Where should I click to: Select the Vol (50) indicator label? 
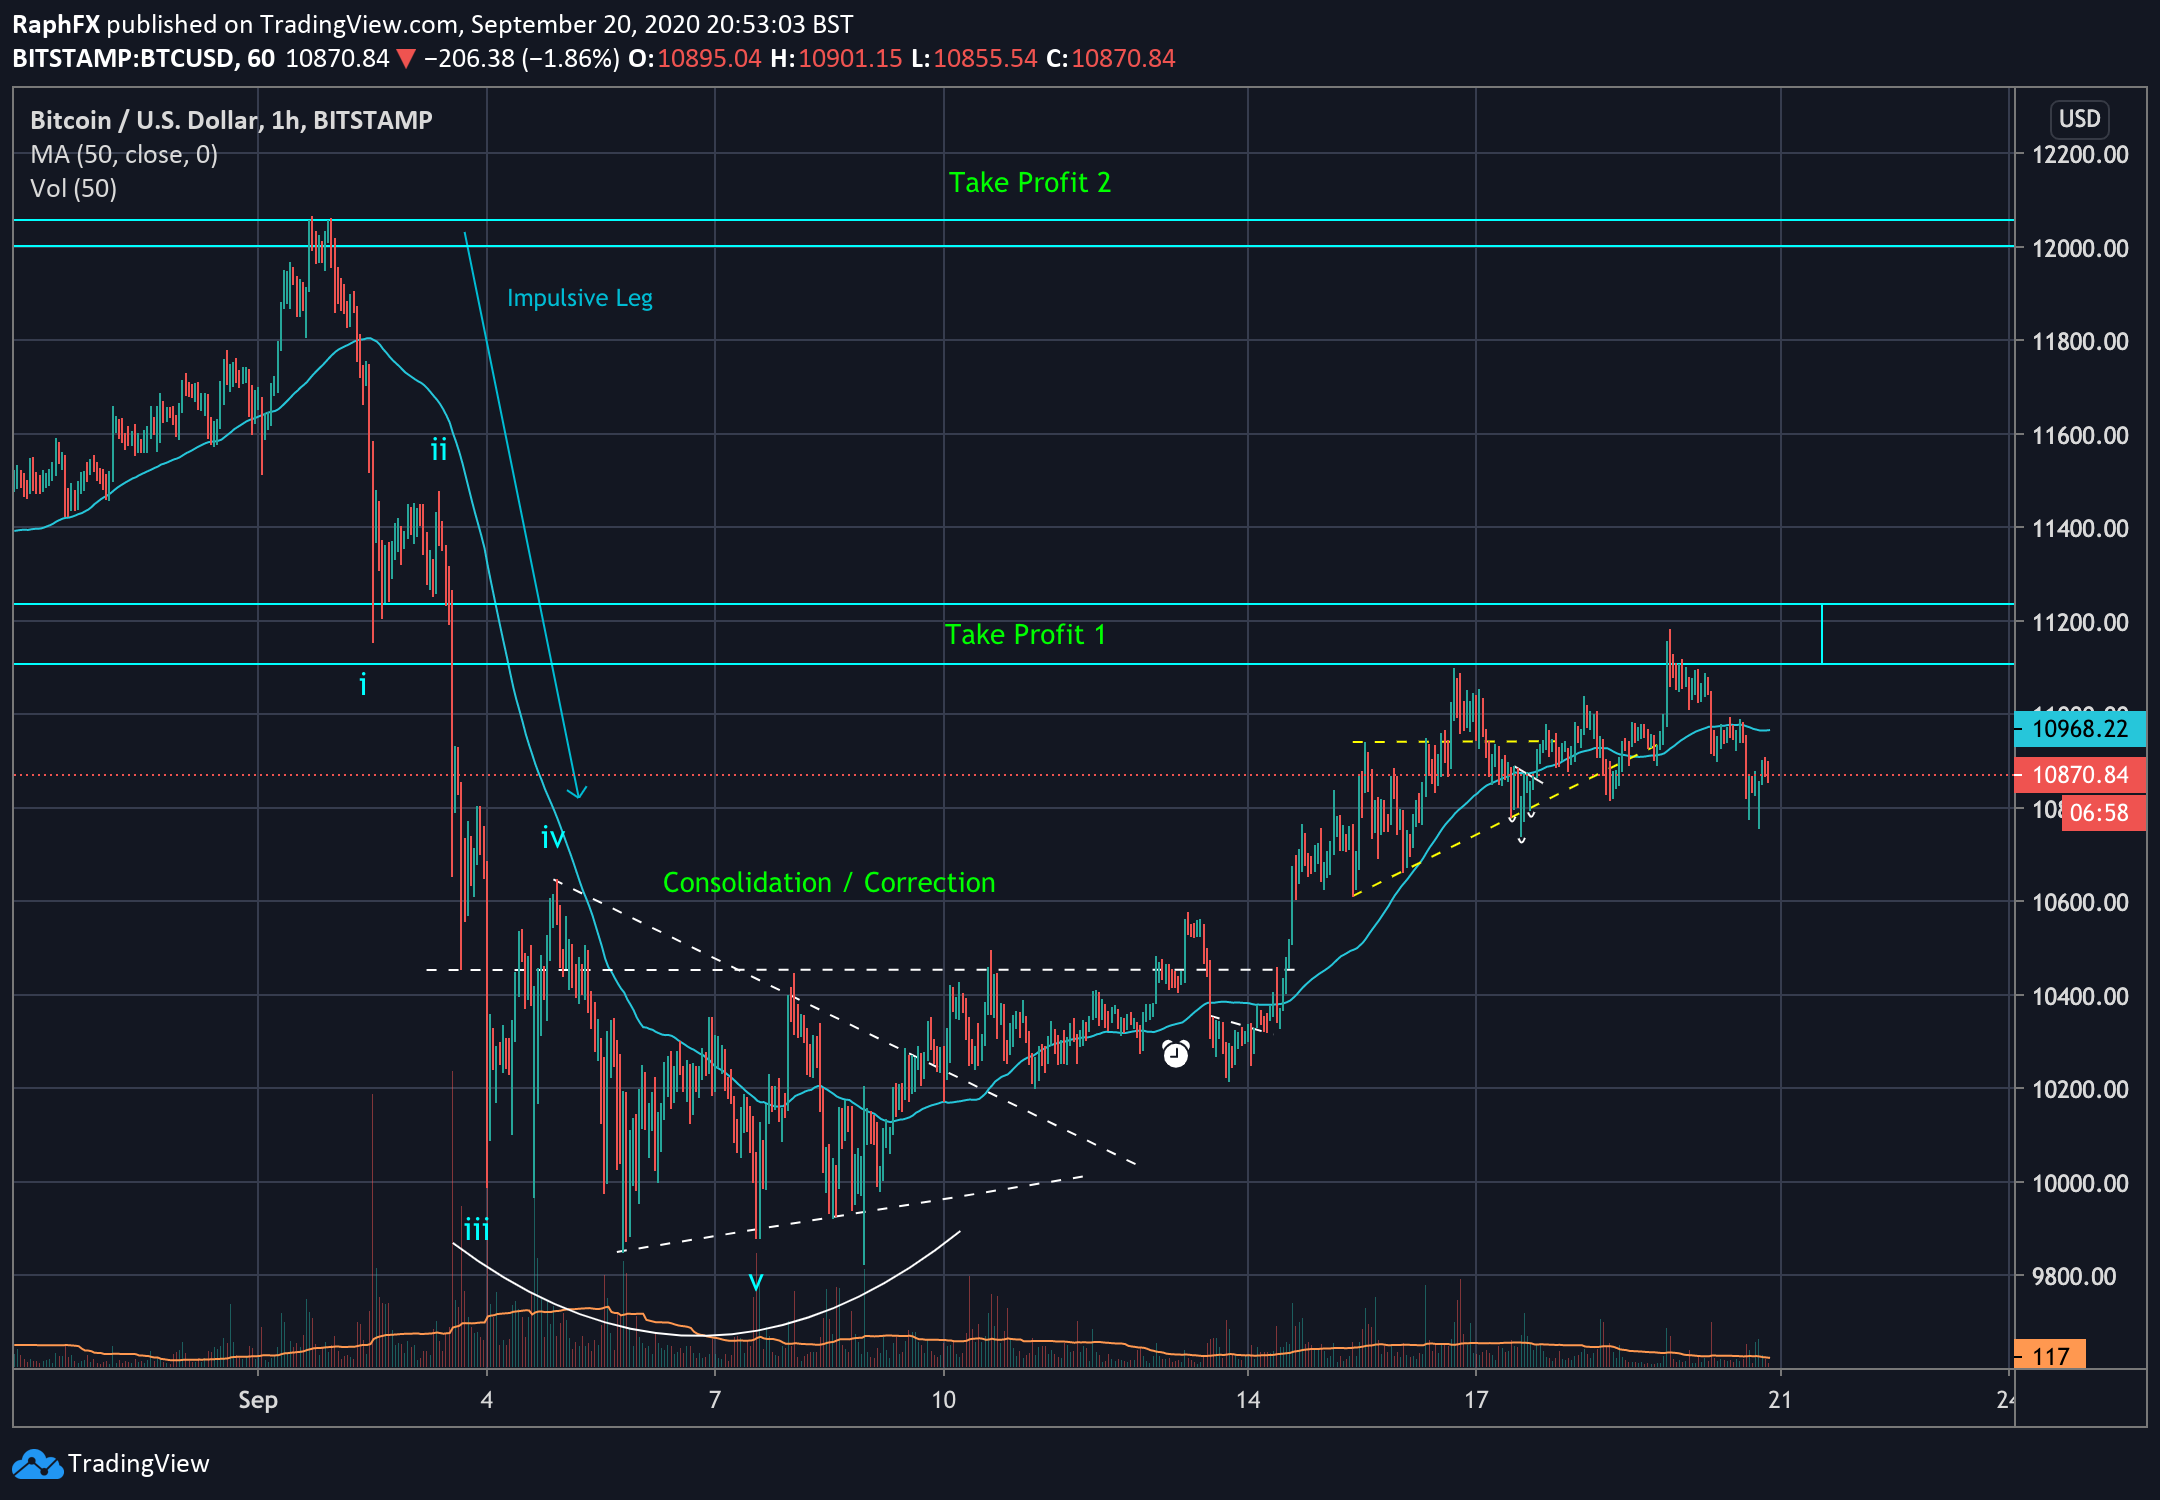(73, 188)
